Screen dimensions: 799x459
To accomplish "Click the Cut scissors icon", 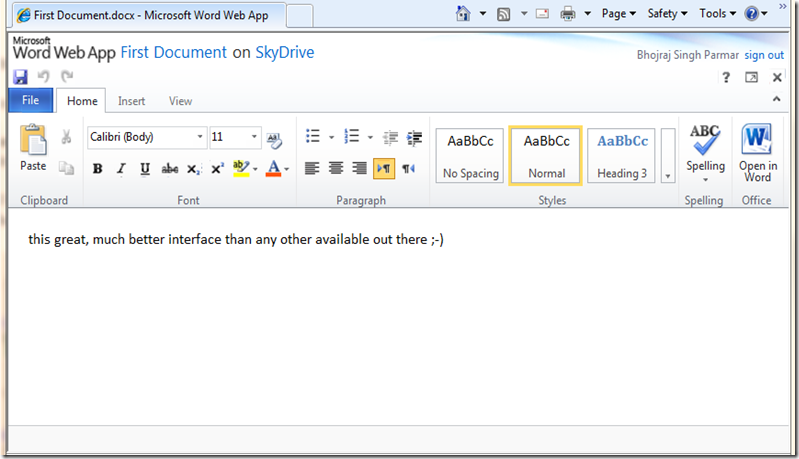I will tap(66, 138).
